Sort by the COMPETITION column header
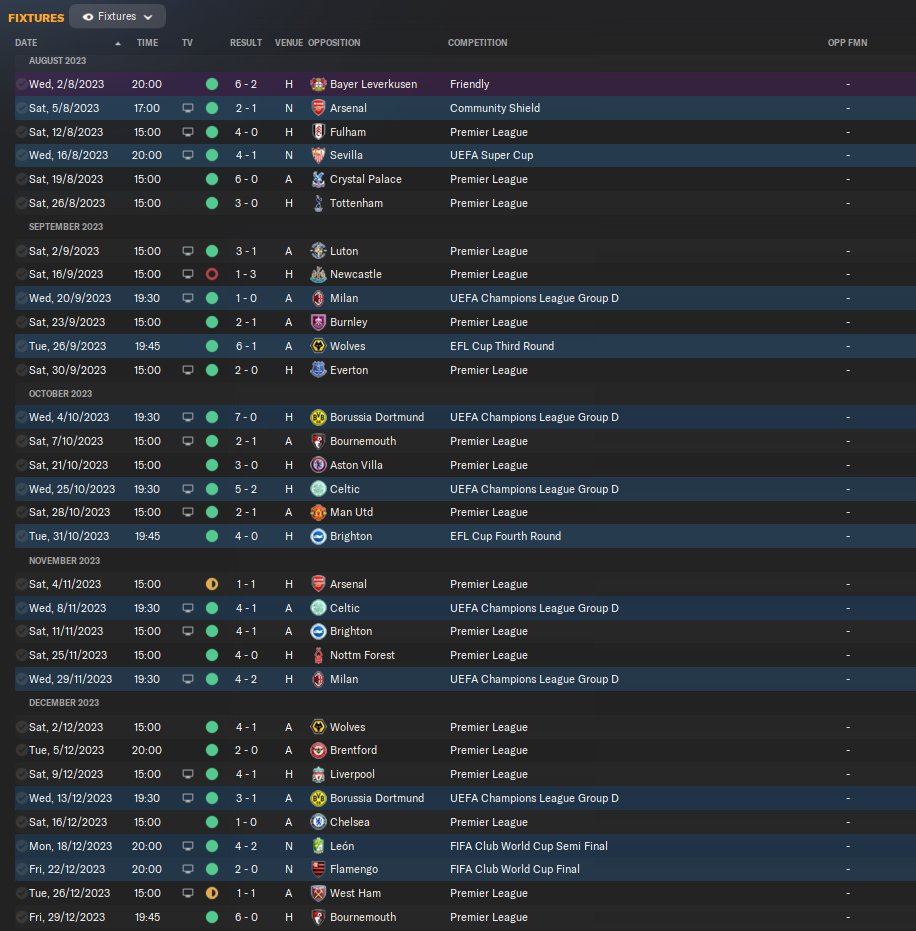 (x=477, y=43)
